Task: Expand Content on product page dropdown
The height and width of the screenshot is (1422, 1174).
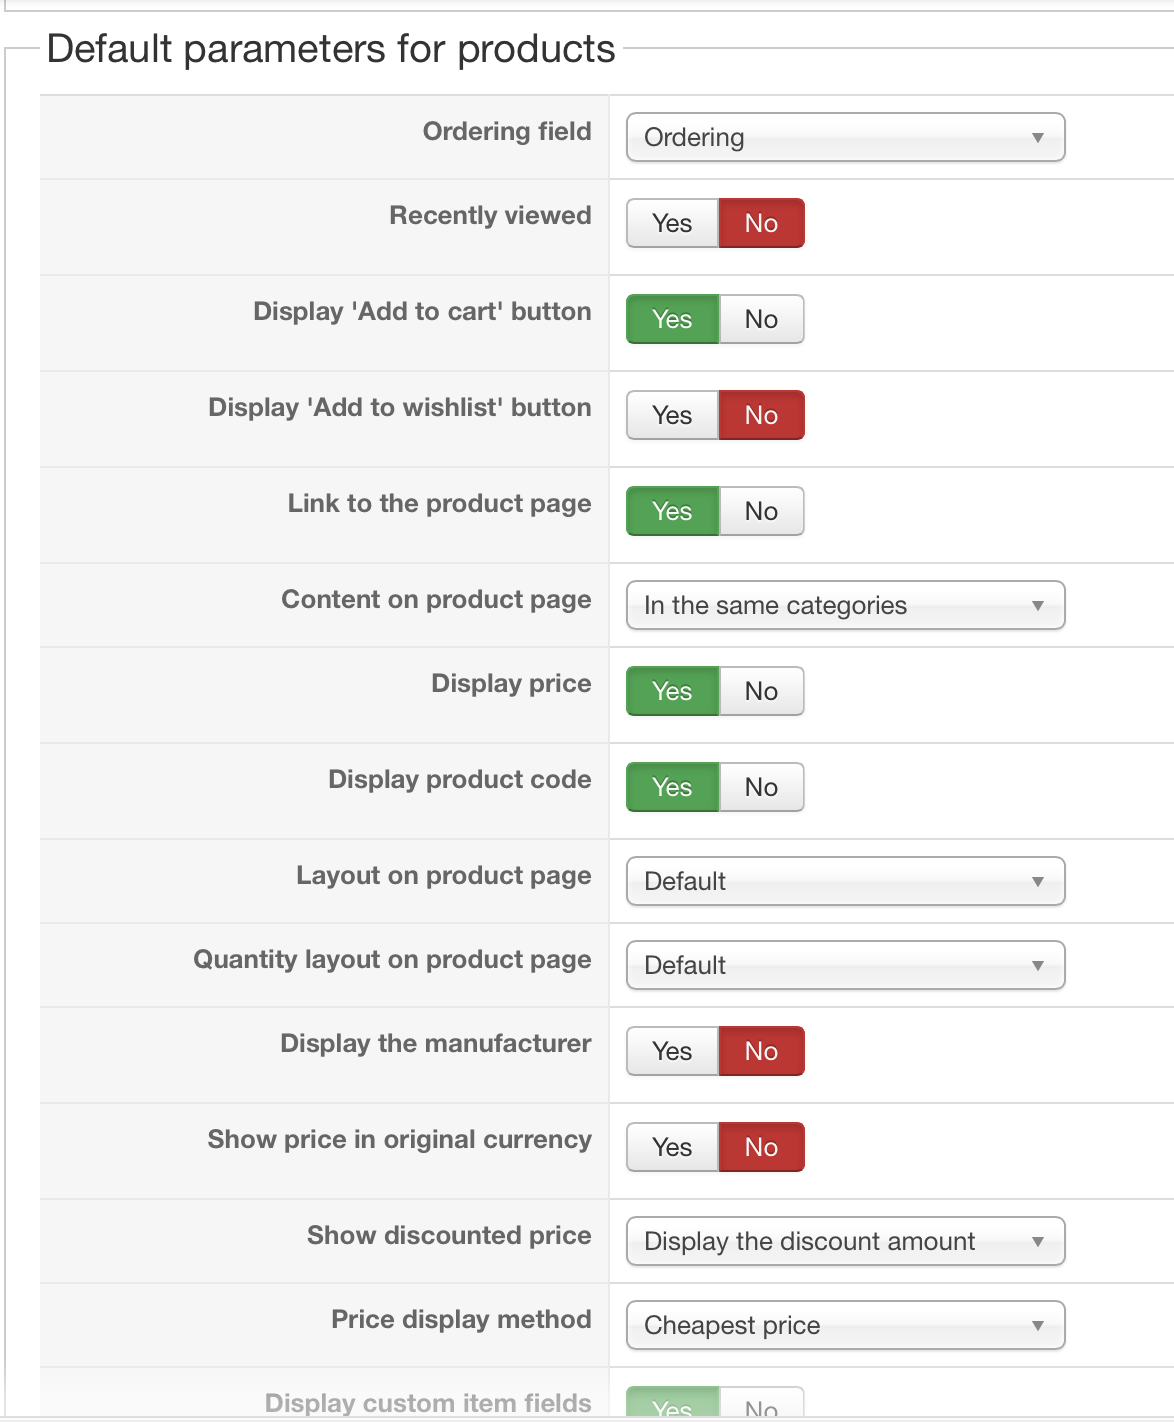Action: (x=845, y=605)
